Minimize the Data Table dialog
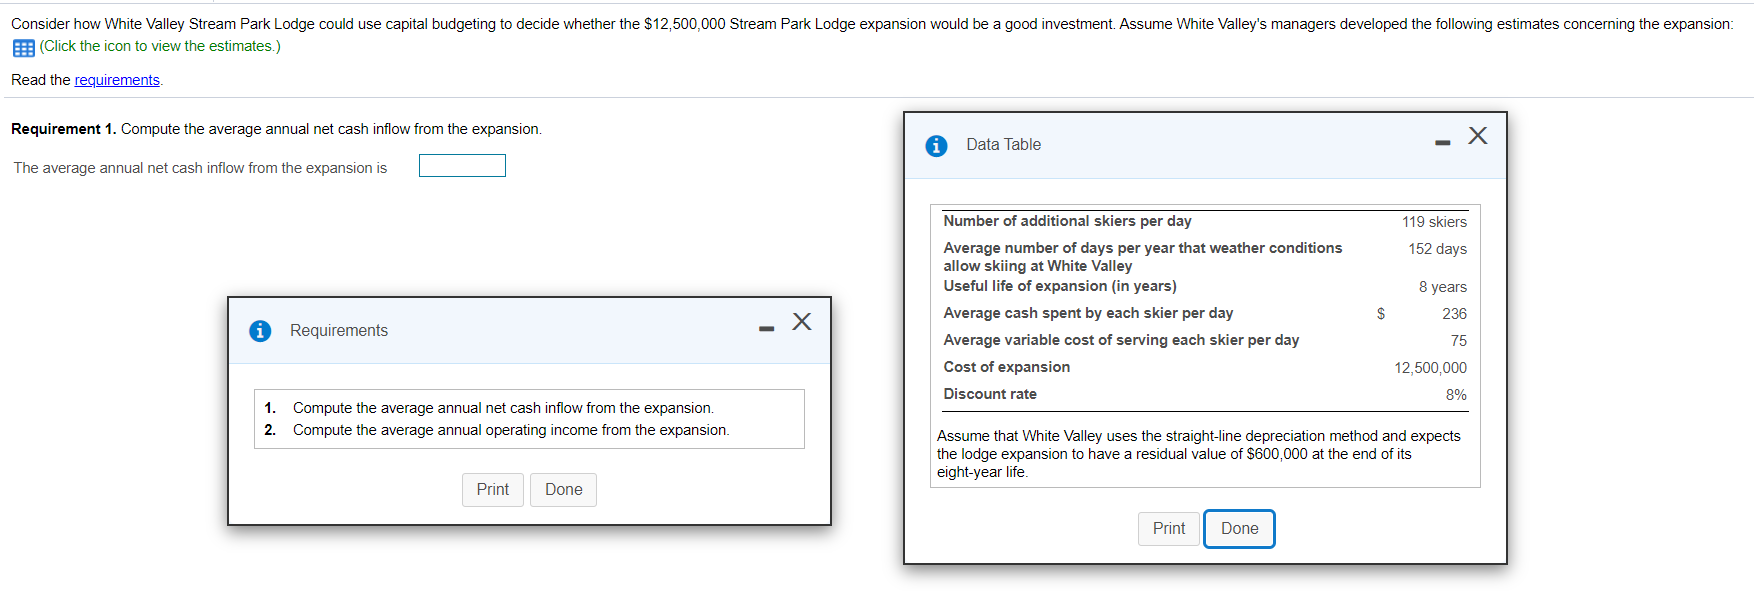1754x591 pixels. pyautogui.click(x=1442, y=143)
